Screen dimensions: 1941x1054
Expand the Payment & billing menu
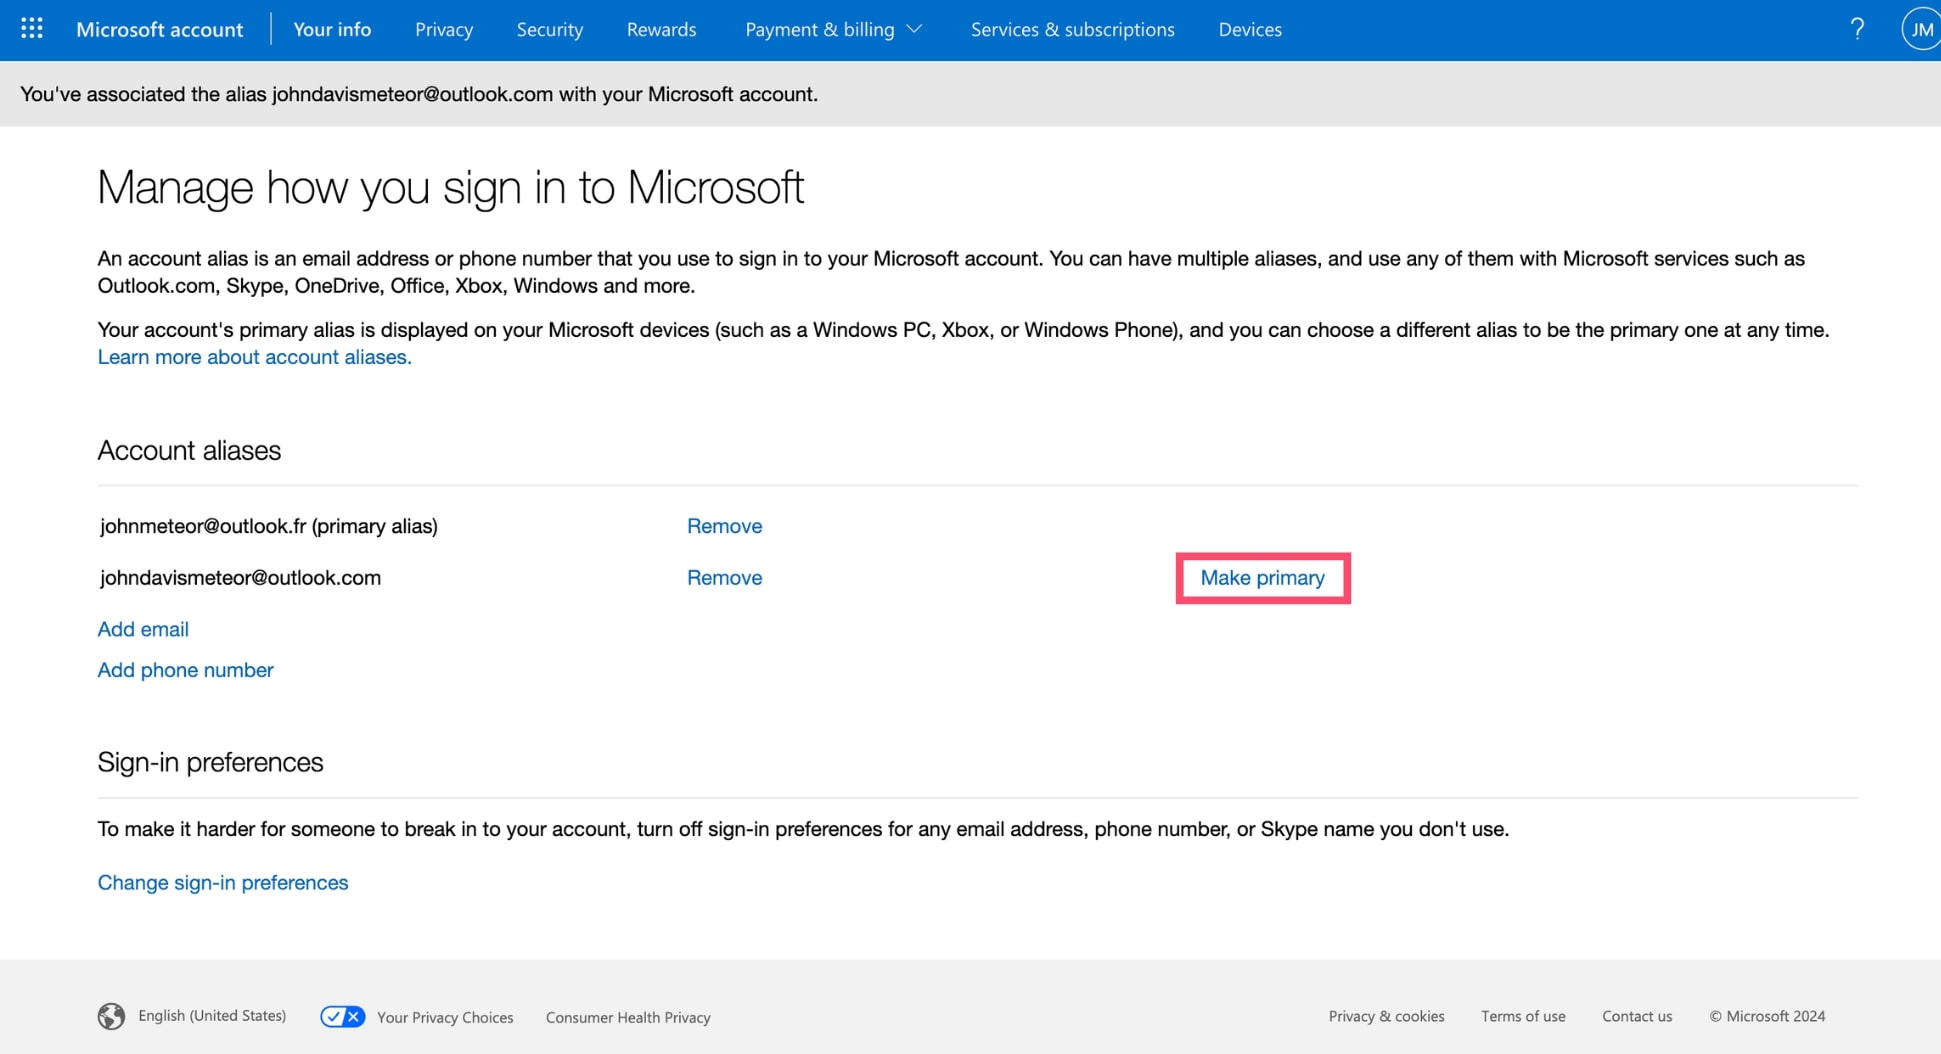tap(832, 29)
